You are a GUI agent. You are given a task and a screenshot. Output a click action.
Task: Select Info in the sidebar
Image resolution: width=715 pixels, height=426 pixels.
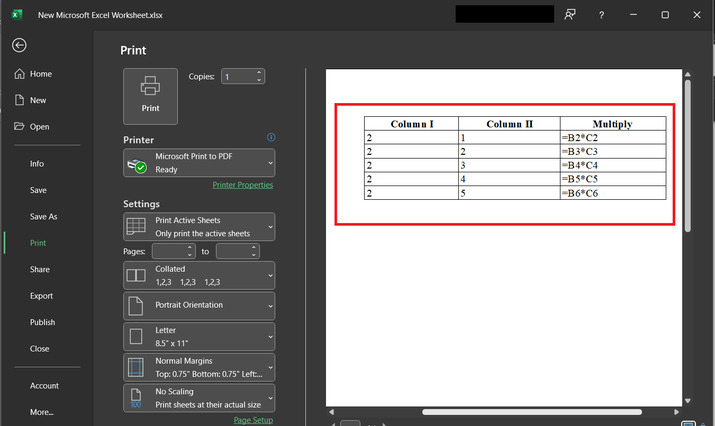37,164
